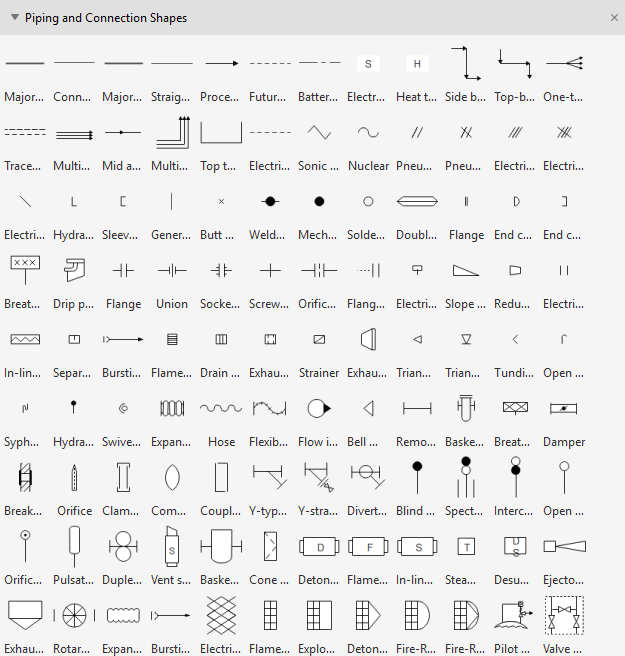Image resolution: width=625 pixels, height=656 pixels.
Task: Choose the Diverter valve shape
Action: [x=368, y=477]
